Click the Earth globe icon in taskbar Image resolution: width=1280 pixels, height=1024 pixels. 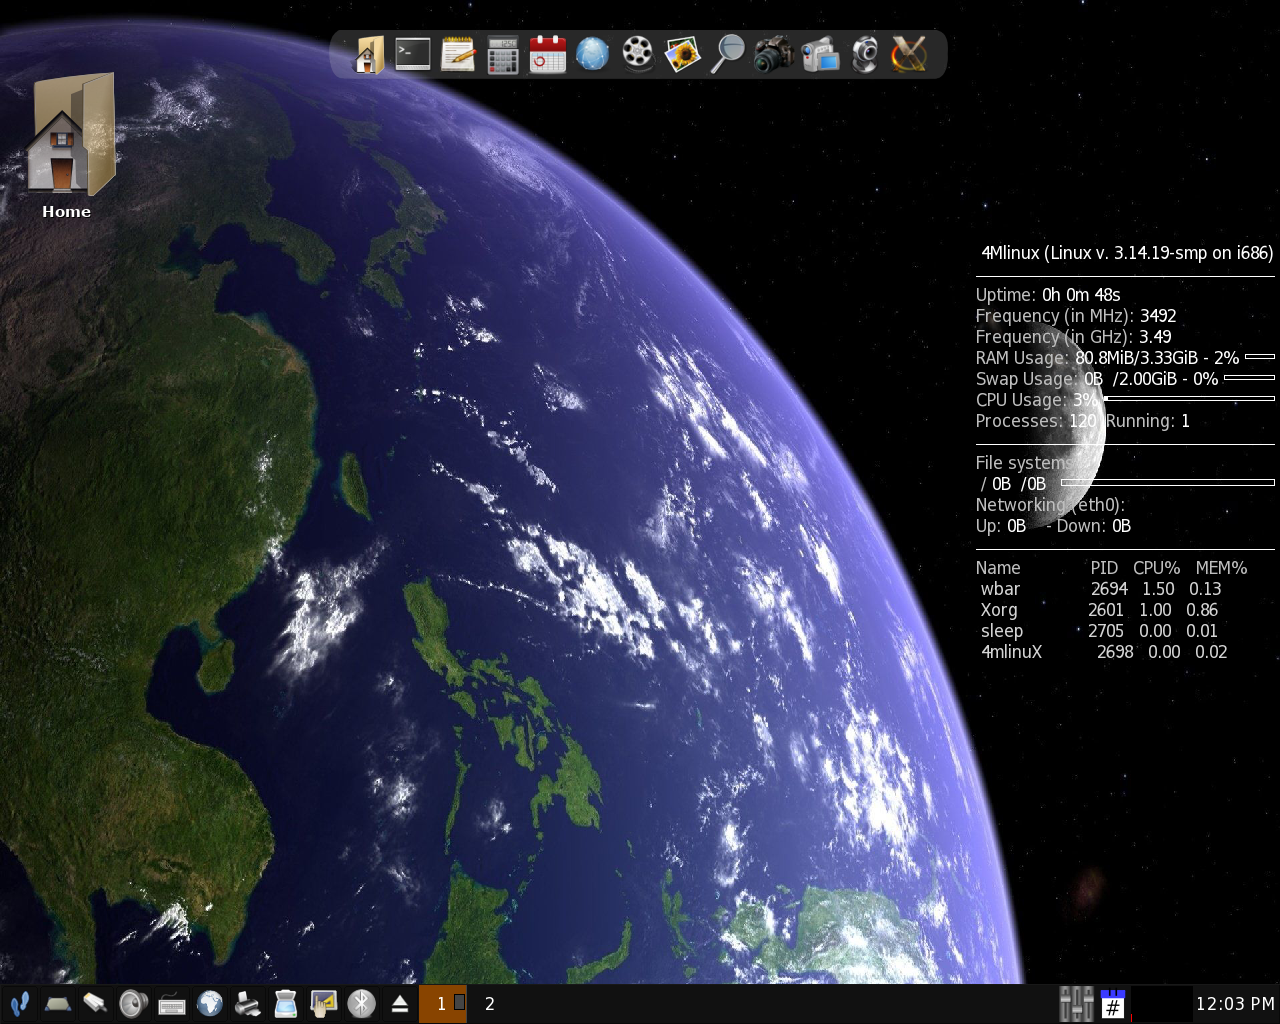tap(209, 1003)
